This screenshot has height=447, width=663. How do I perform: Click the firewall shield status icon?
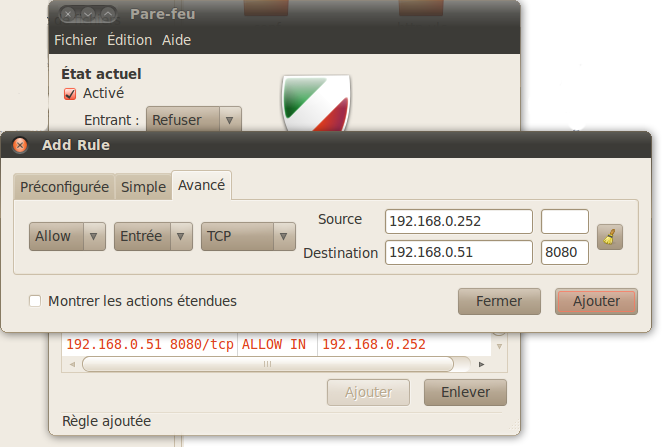pos(316,103)
